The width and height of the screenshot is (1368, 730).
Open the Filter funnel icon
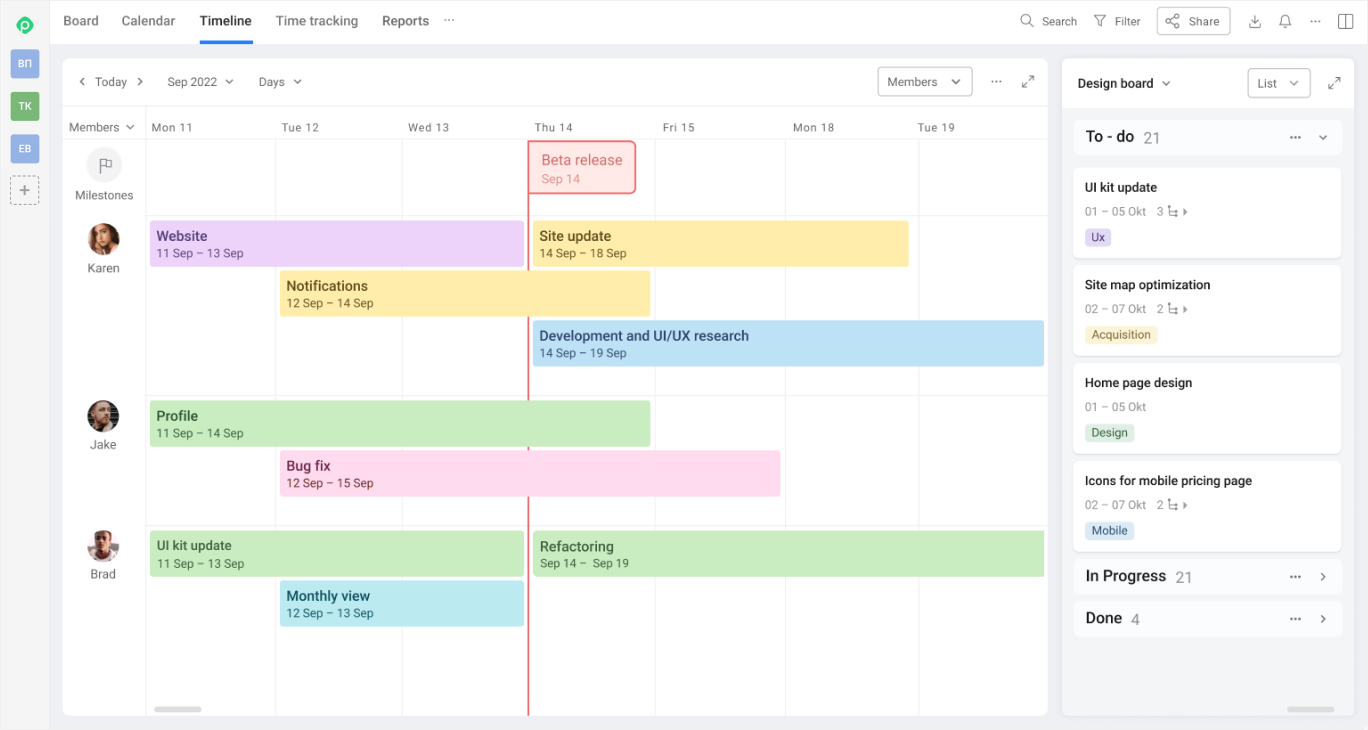coord(1100,21)
